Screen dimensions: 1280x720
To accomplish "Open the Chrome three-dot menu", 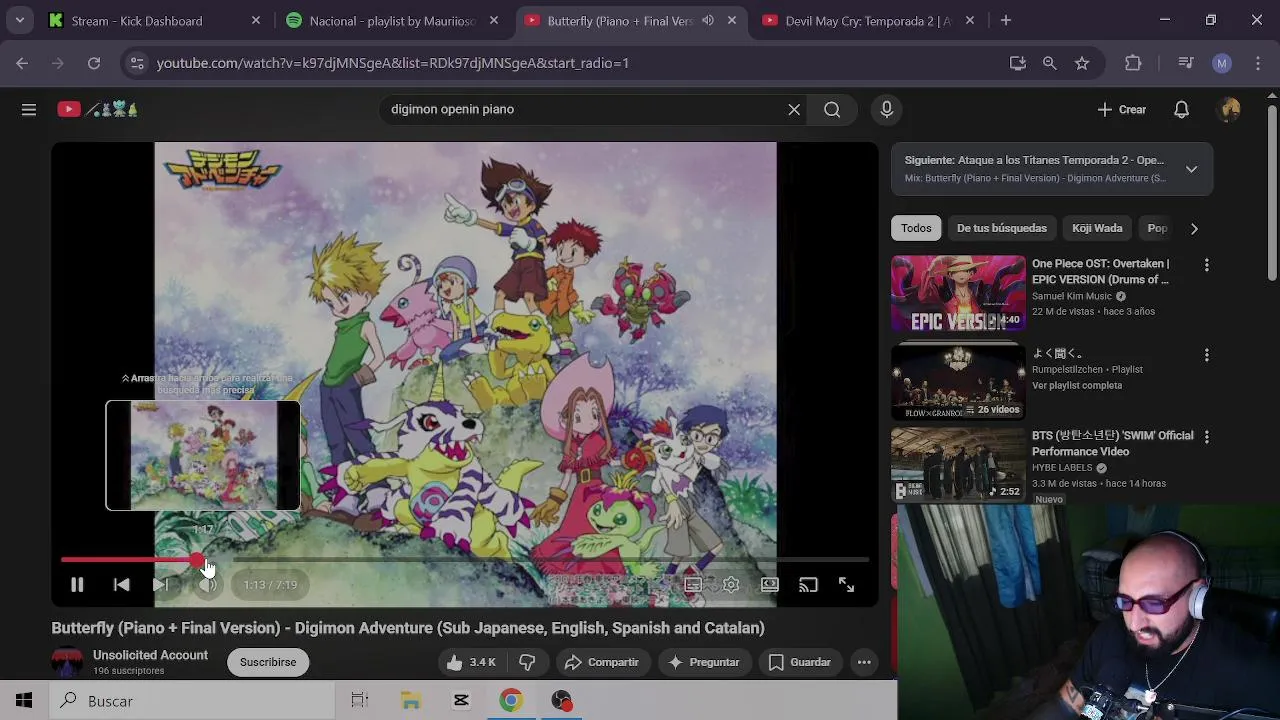I will (1258, 63).
